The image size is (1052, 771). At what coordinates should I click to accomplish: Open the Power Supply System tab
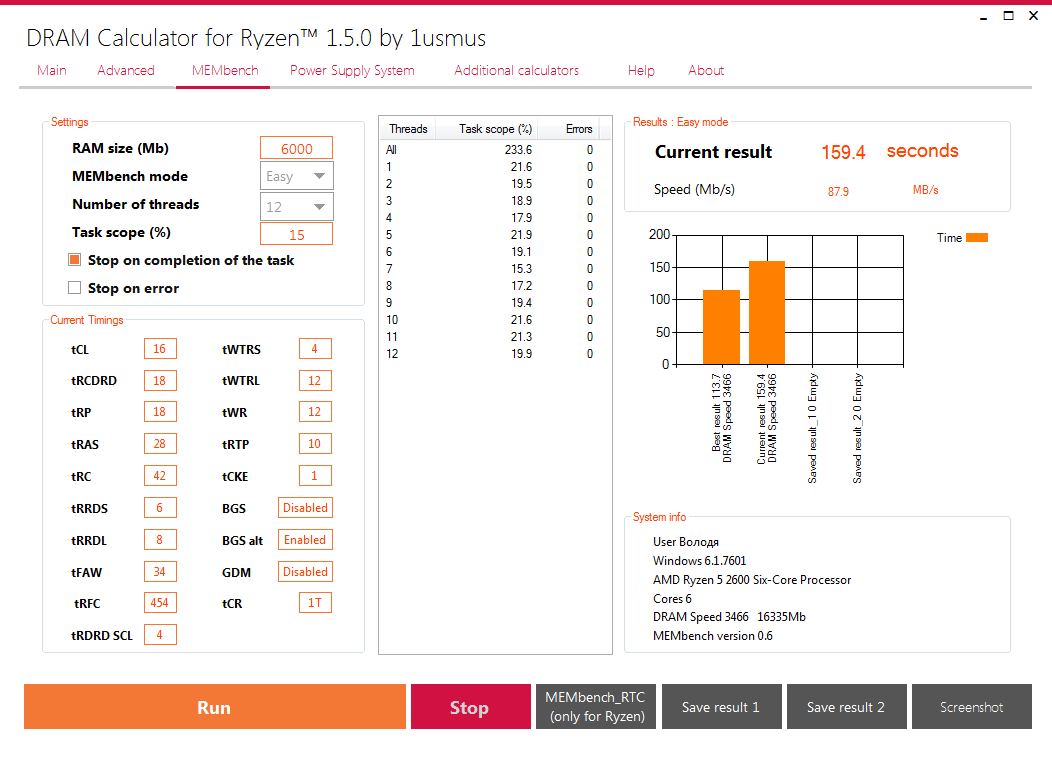[x=352, y=70]
